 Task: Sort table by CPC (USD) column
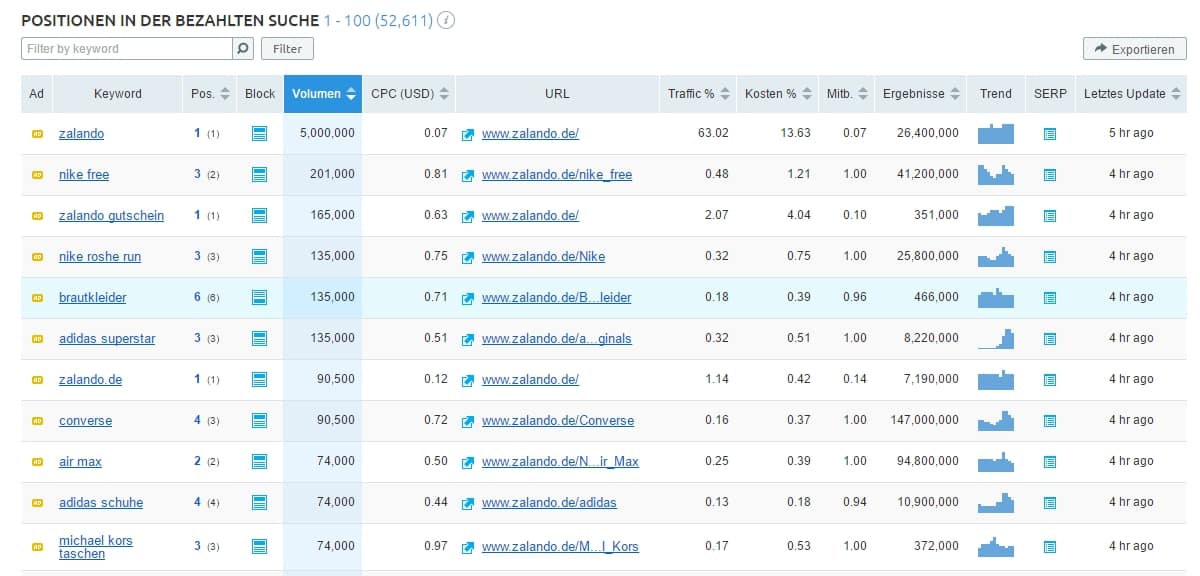click(410, 94)
